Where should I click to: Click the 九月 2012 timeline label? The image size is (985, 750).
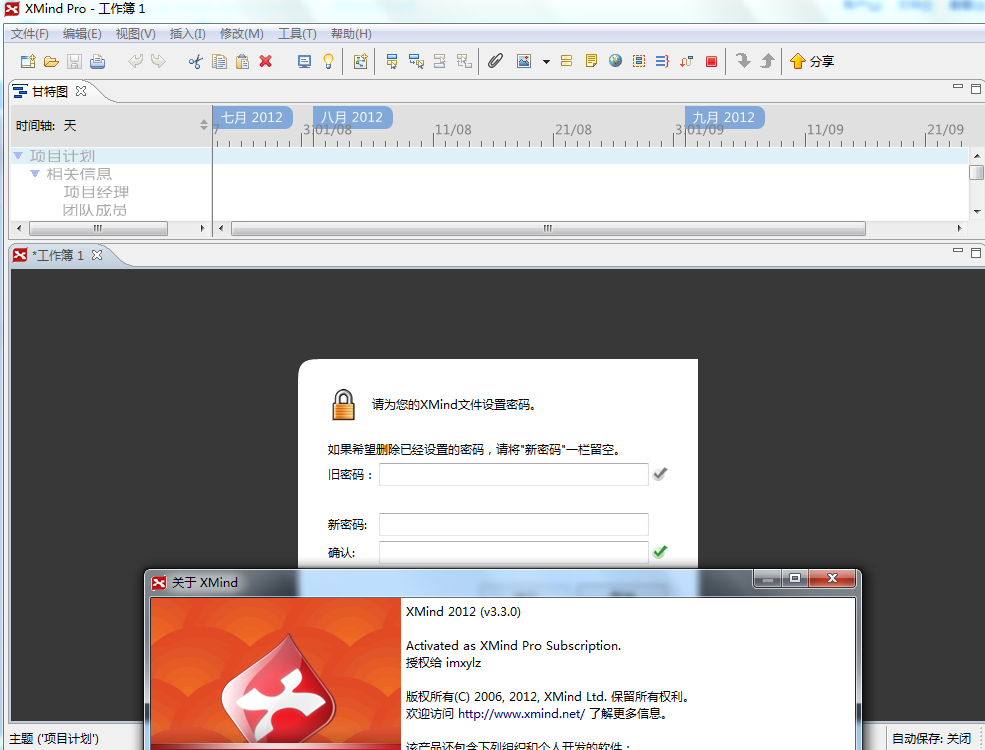[x=724, y=117]
